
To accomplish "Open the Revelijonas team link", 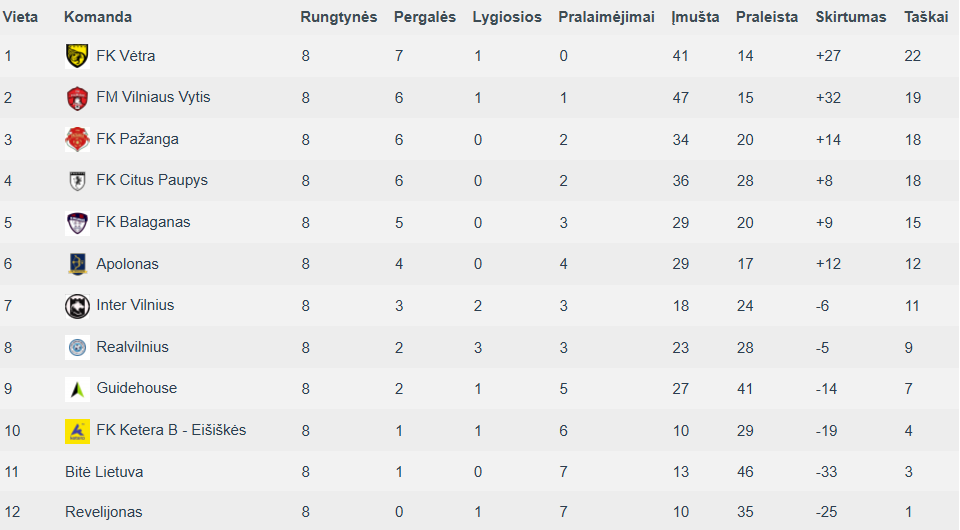I will click(x=103, y=512).
